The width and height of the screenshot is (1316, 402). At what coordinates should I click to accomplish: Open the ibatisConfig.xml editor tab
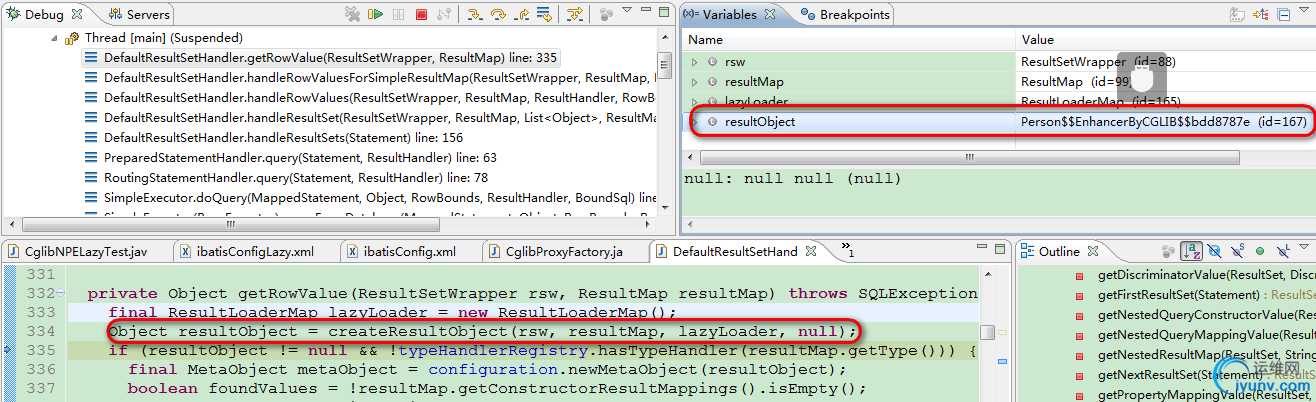(410, 251)
